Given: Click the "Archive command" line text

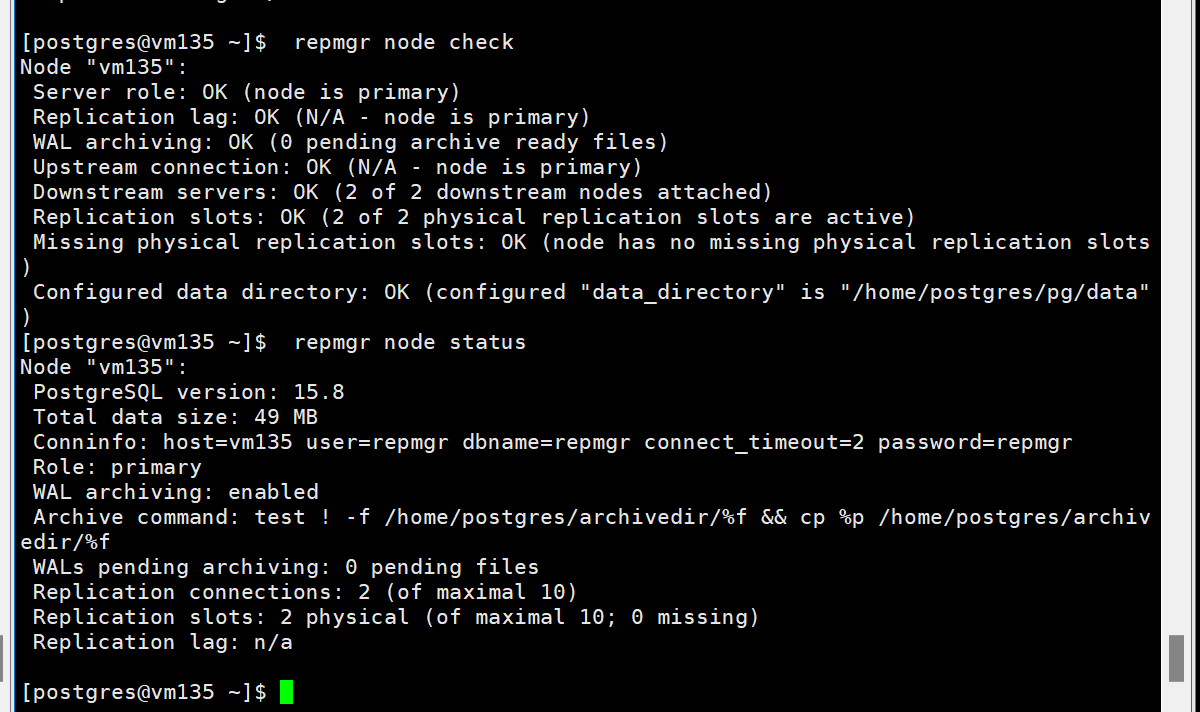Looking at the screenshot, I should [590, 517].
